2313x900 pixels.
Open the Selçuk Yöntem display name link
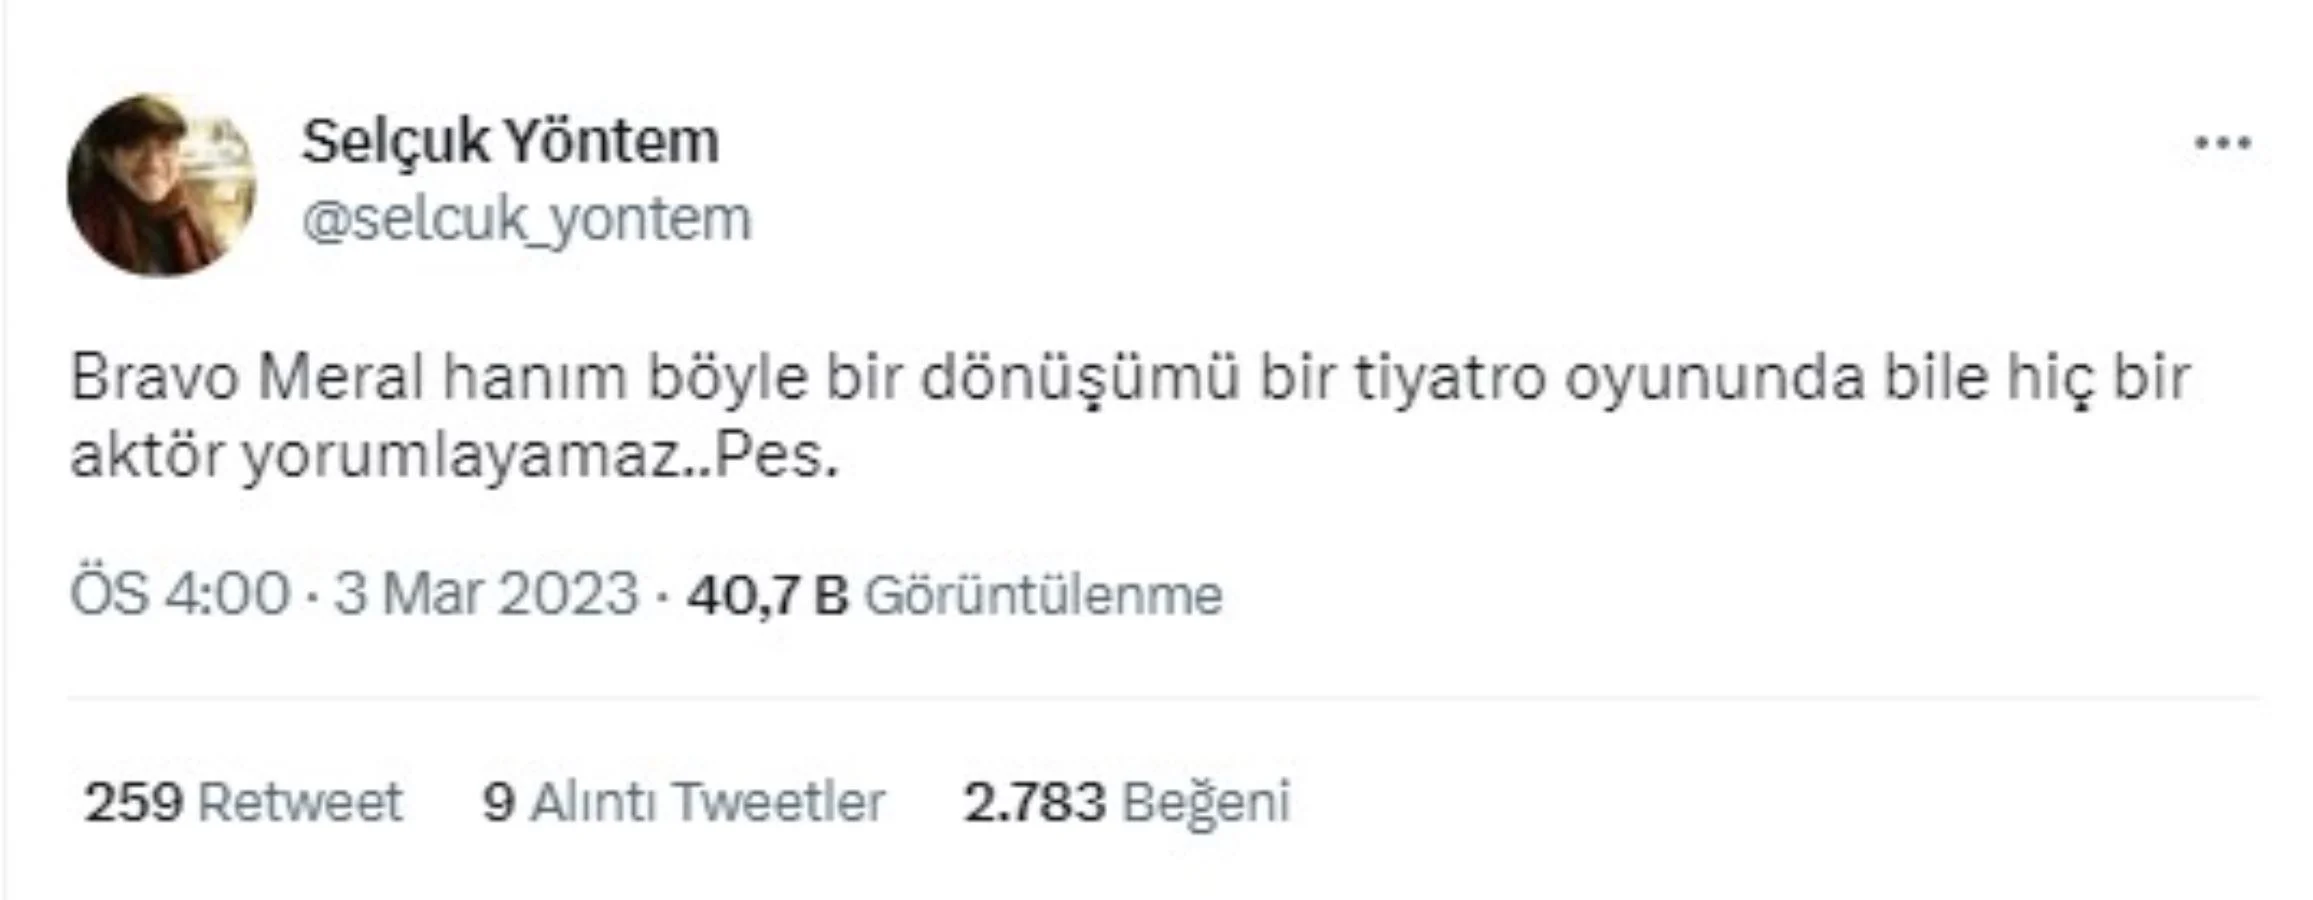(510, 141)
